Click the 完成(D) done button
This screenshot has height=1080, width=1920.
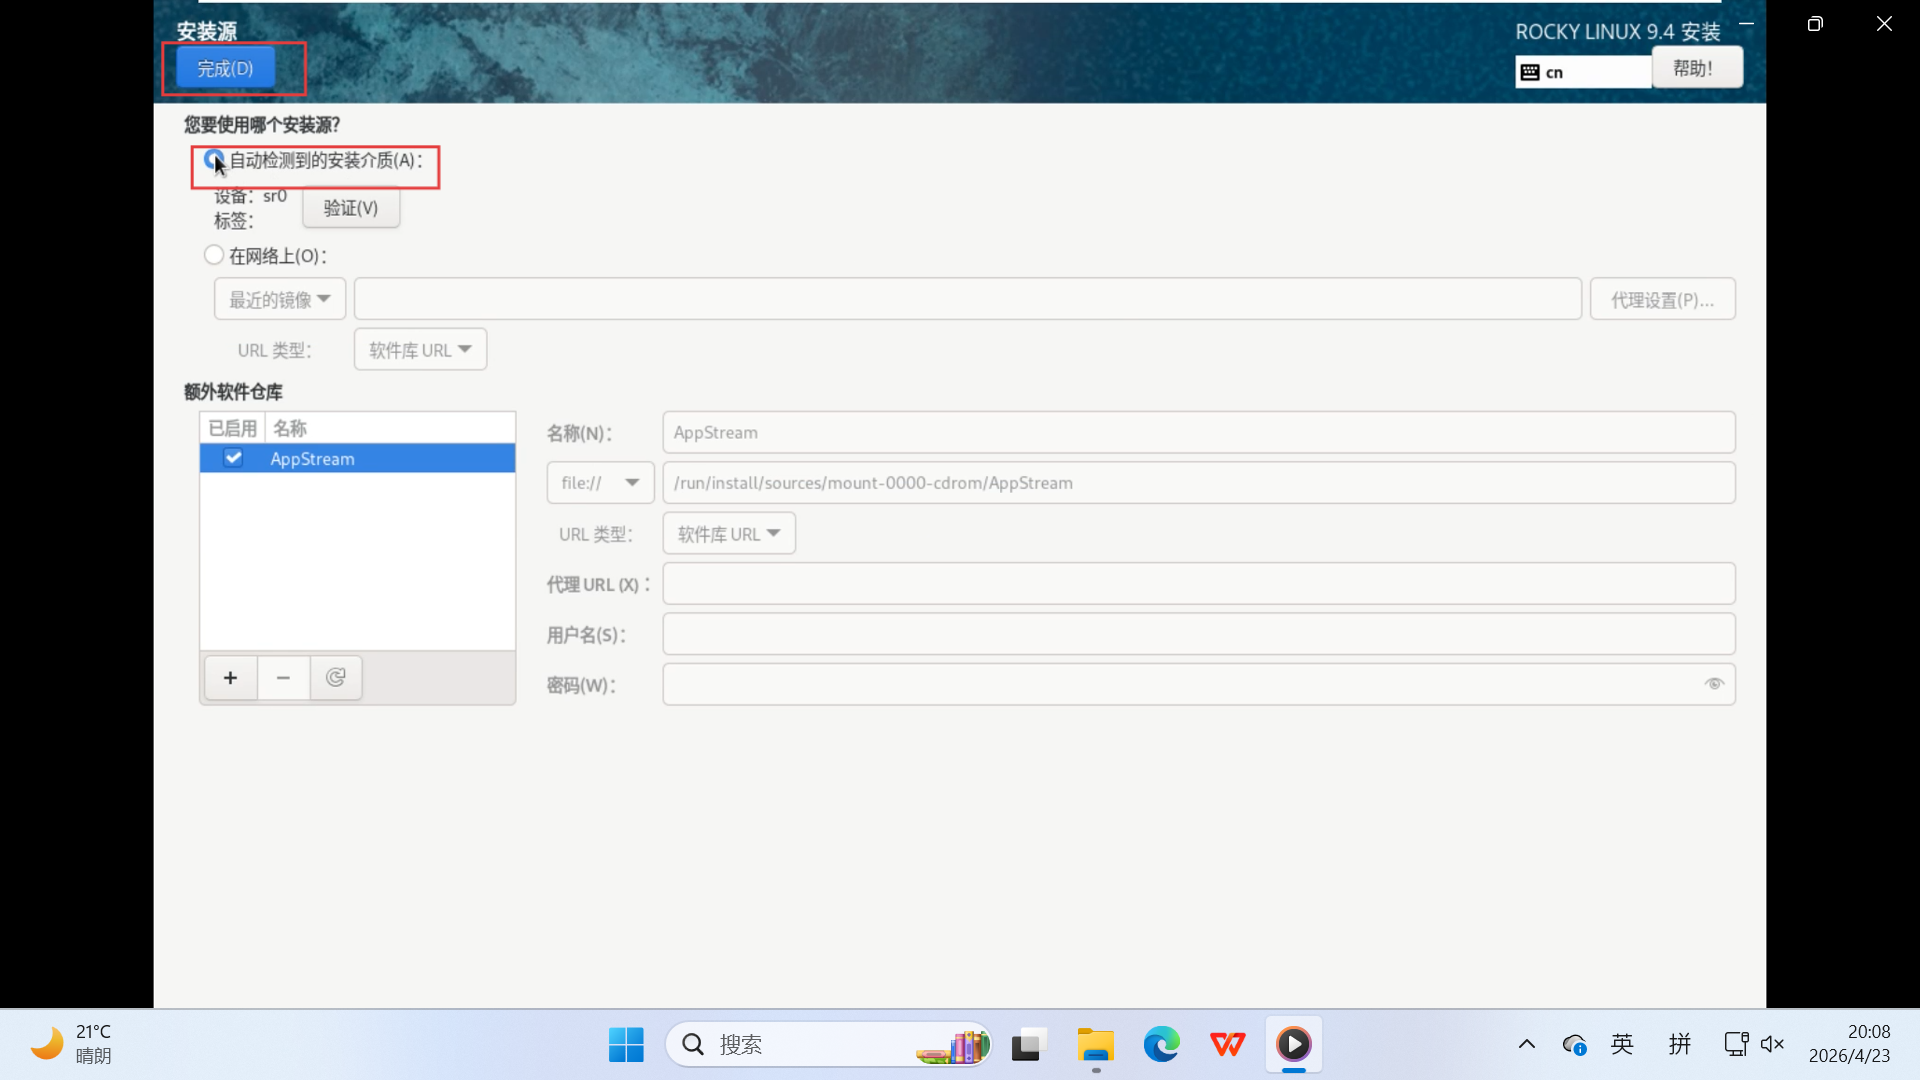coord(225,68)
